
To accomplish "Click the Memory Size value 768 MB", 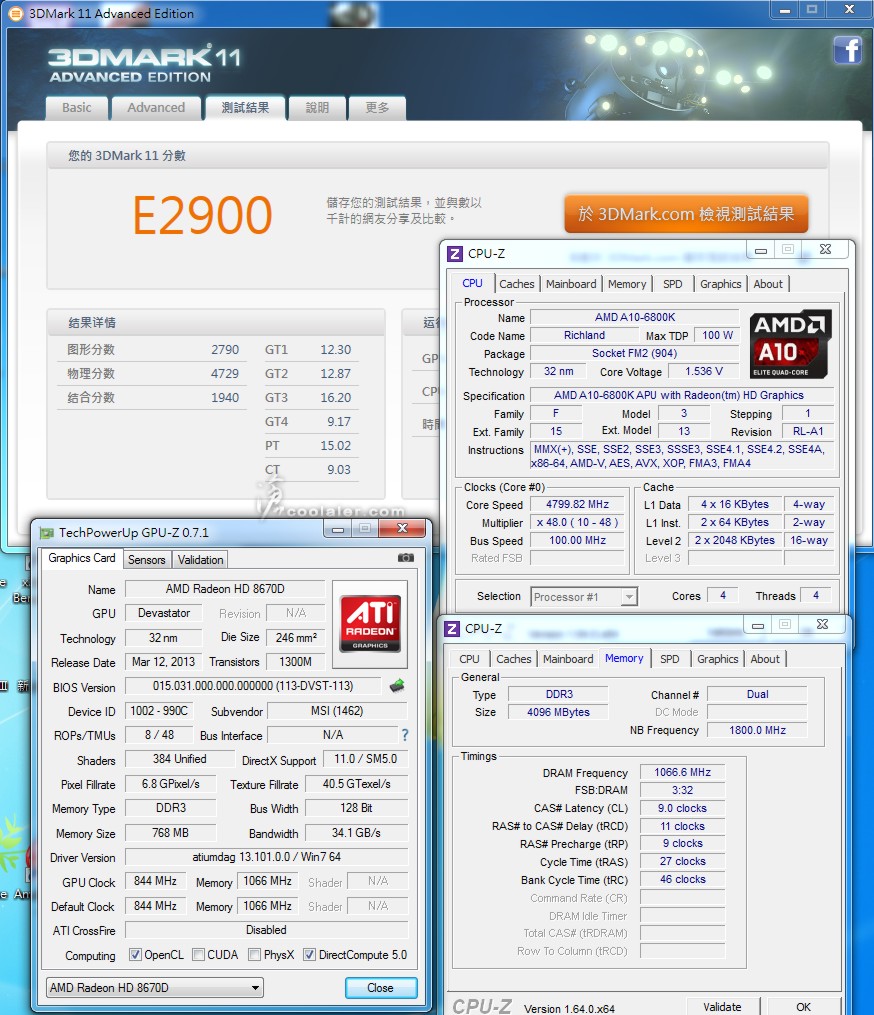I will [170, 832].
